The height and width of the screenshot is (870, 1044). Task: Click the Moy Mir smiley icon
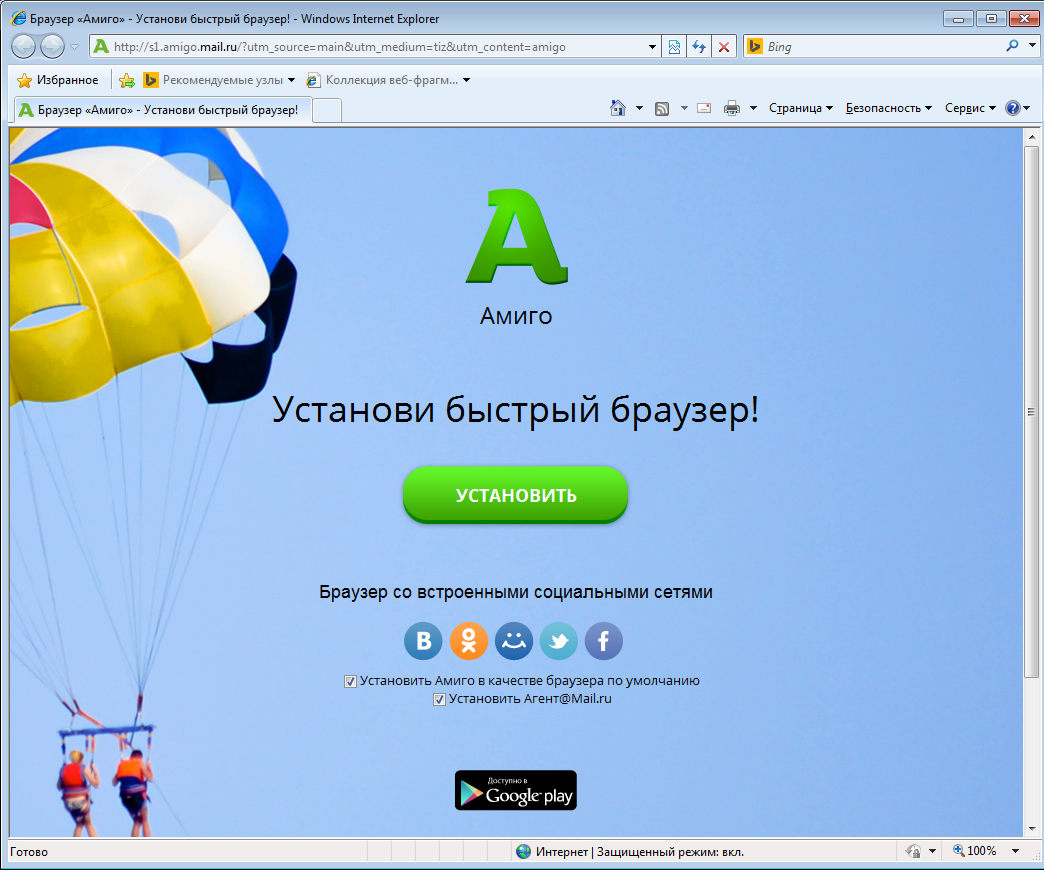[x=514, y=641]
